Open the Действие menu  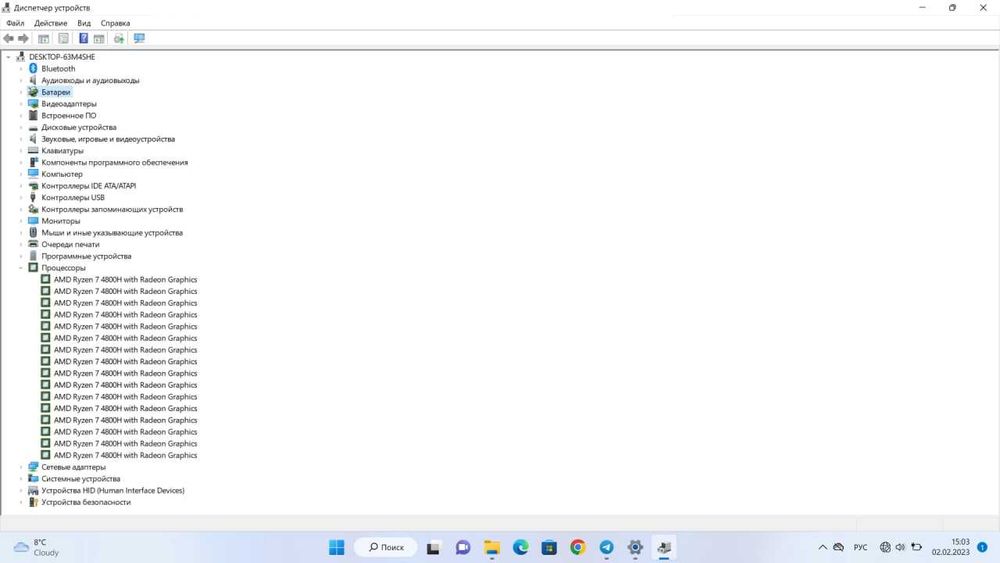point(50,23)
